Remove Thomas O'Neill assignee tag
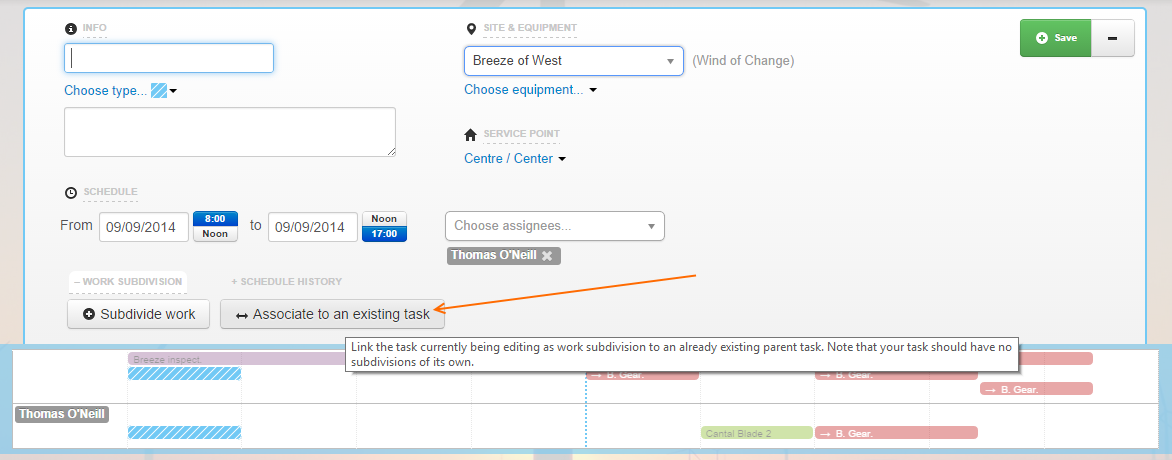This screenshot has height=460, width=1172. pos(547,255)
